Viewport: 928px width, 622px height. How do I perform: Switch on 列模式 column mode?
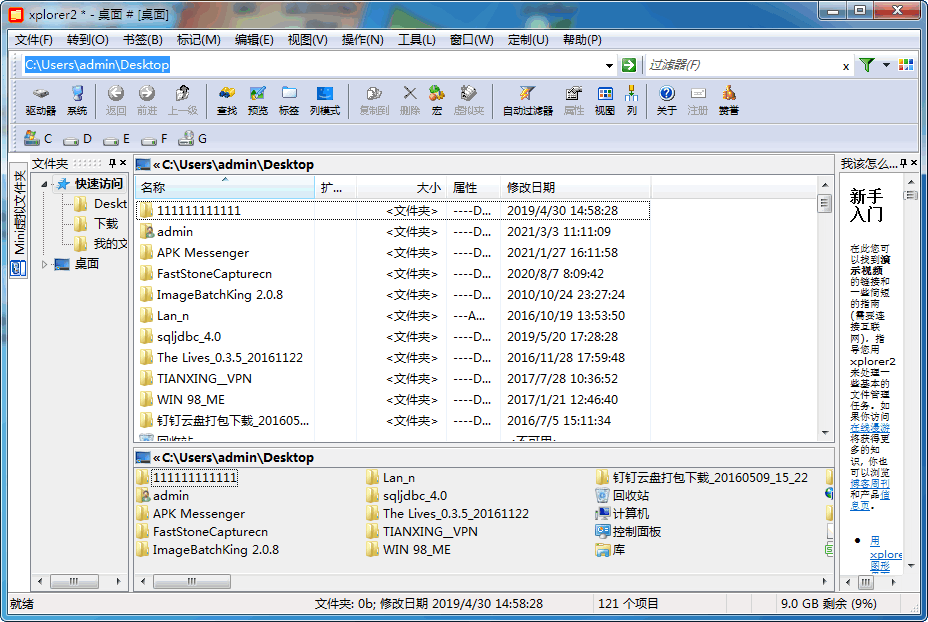point(325,101)
